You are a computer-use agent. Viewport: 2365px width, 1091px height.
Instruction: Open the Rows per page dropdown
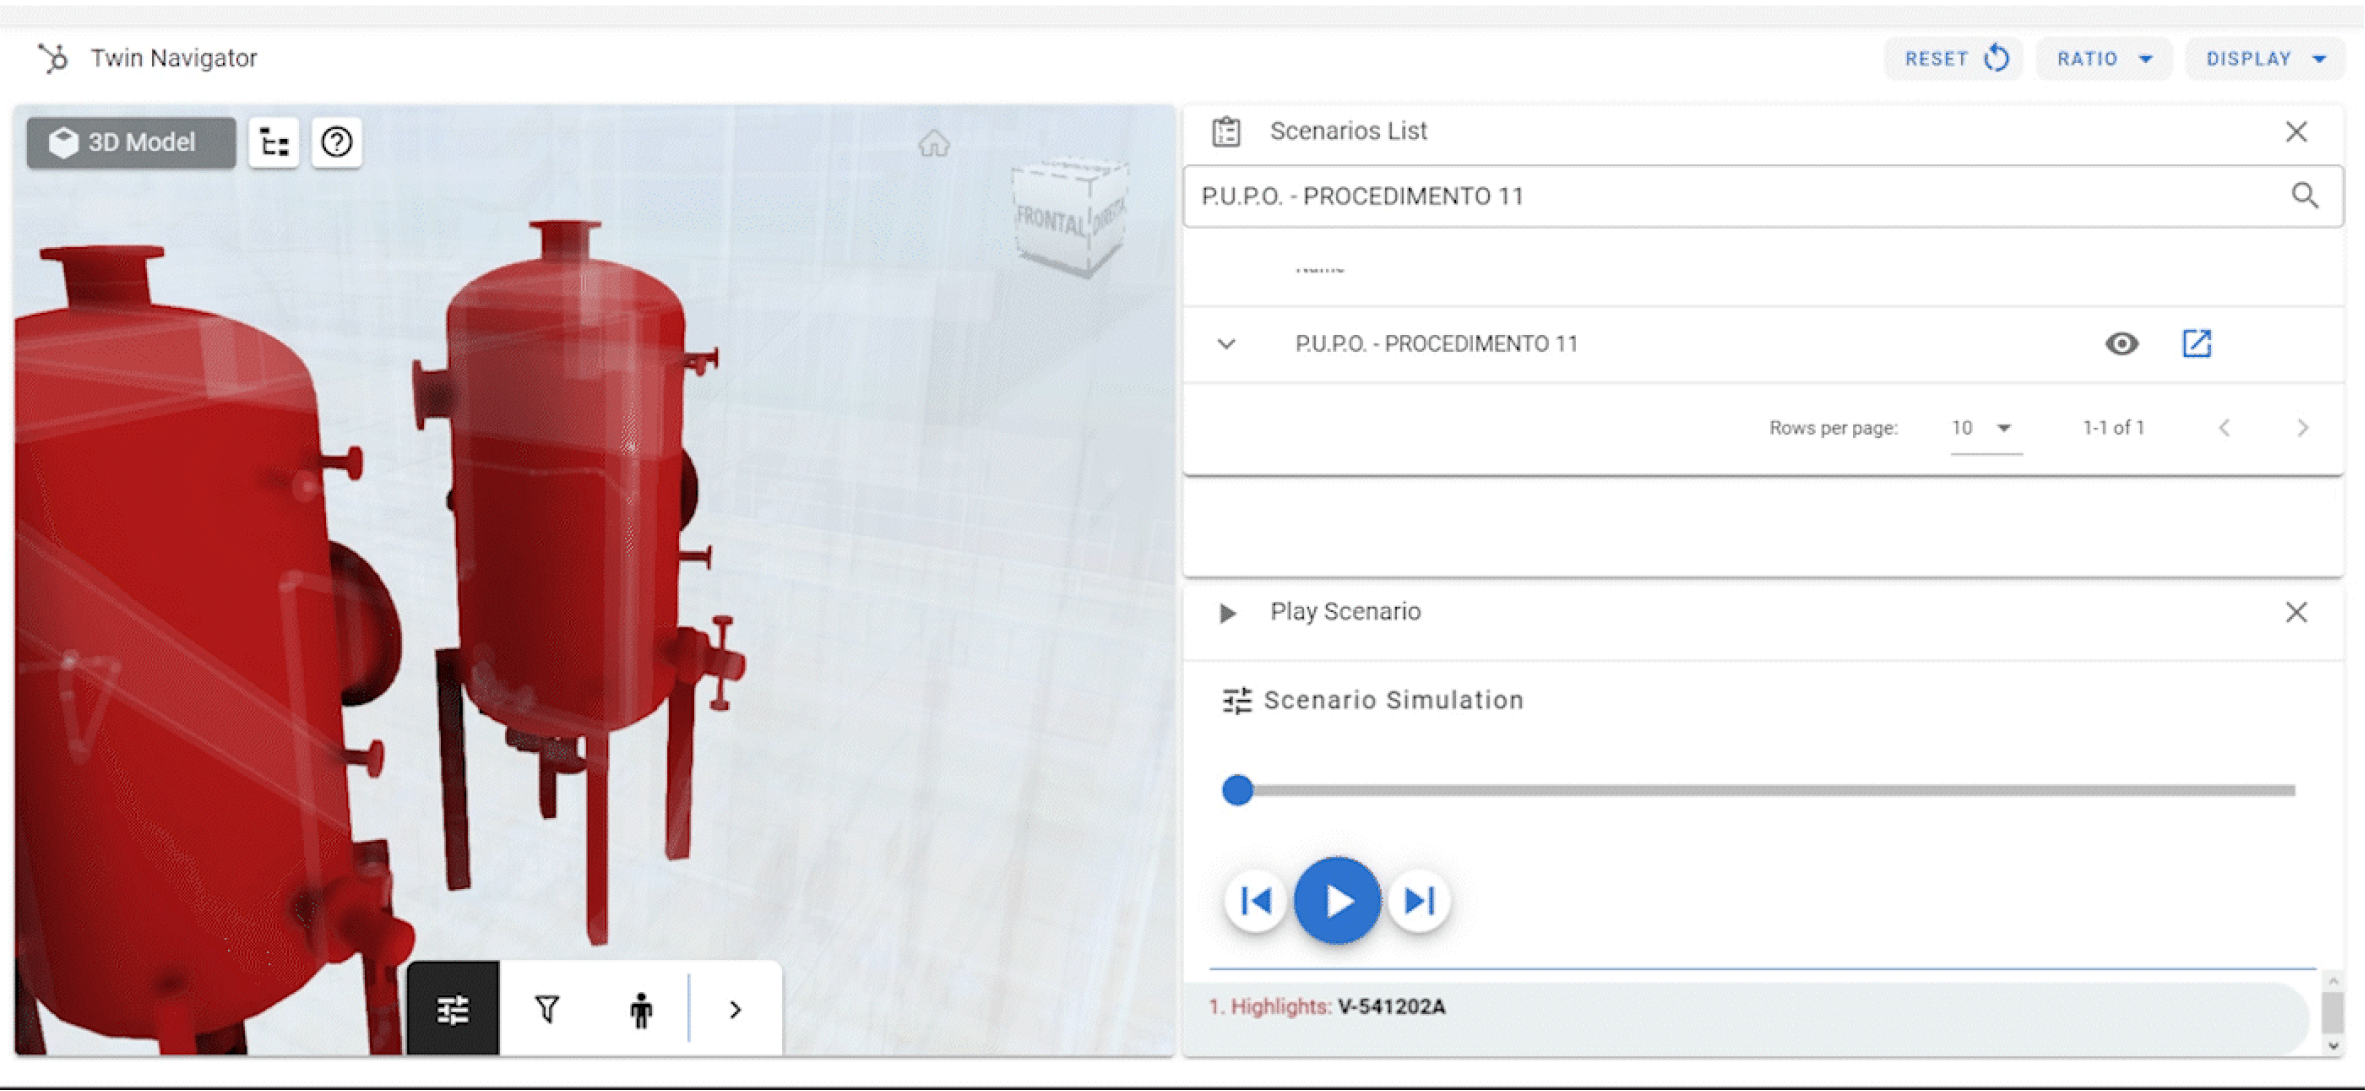point(1983,427)
